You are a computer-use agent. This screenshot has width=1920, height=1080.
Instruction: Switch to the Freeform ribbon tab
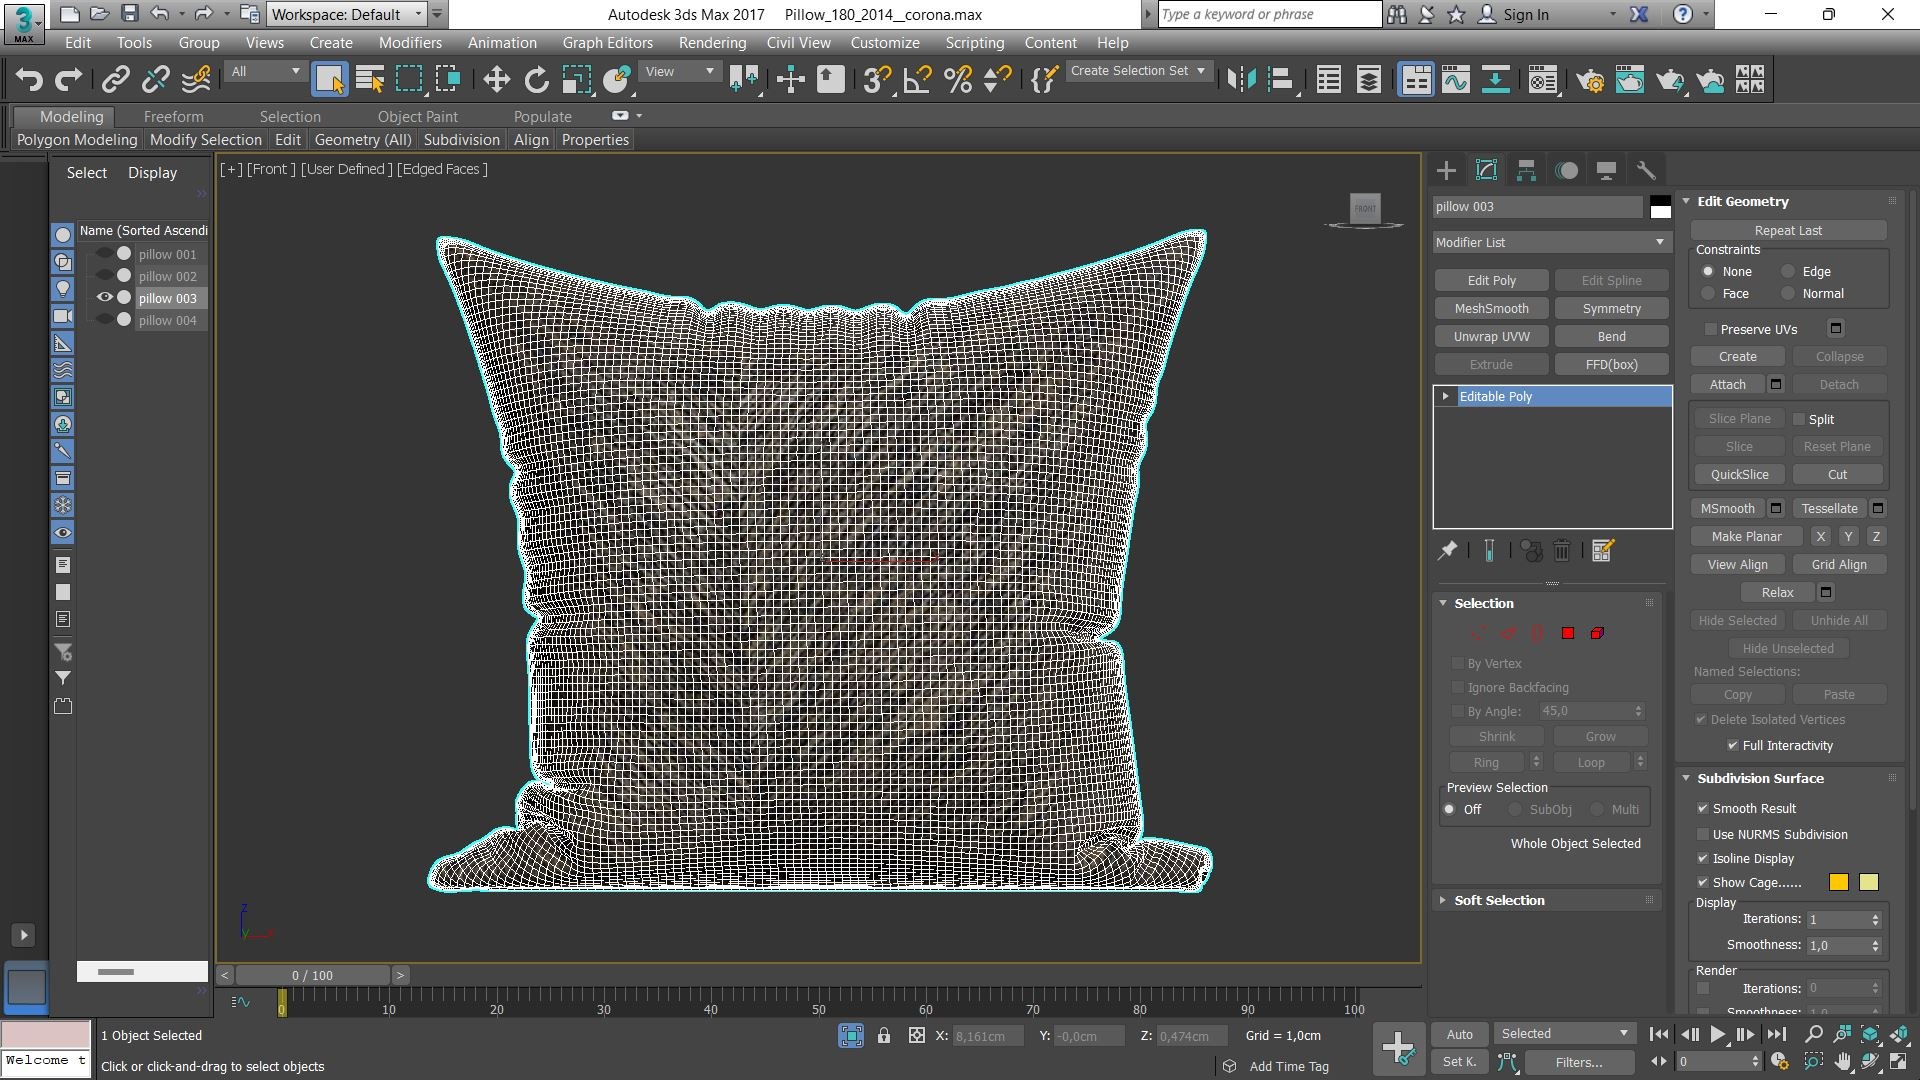point(173,117)
